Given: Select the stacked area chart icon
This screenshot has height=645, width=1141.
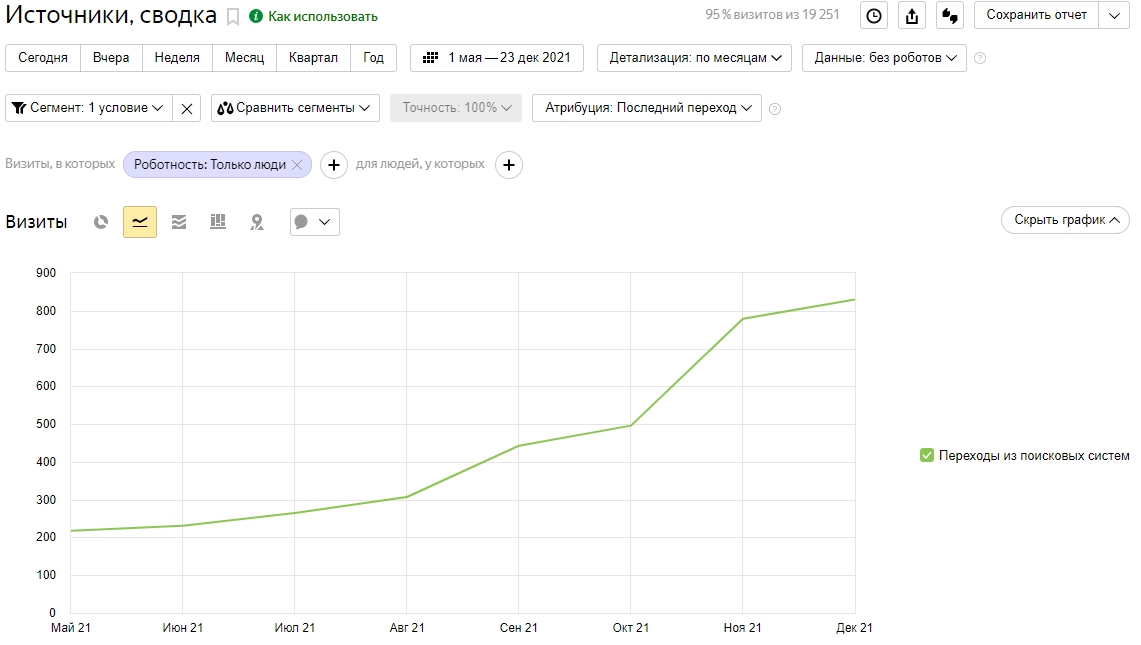Looking at the screenshot, I should (x=179, y=222).
